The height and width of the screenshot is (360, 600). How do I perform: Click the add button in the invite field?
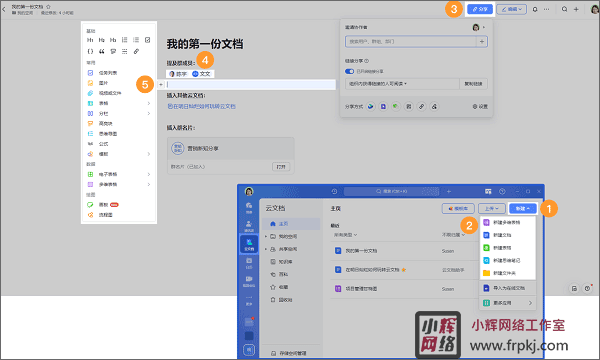tap(482, 41)
